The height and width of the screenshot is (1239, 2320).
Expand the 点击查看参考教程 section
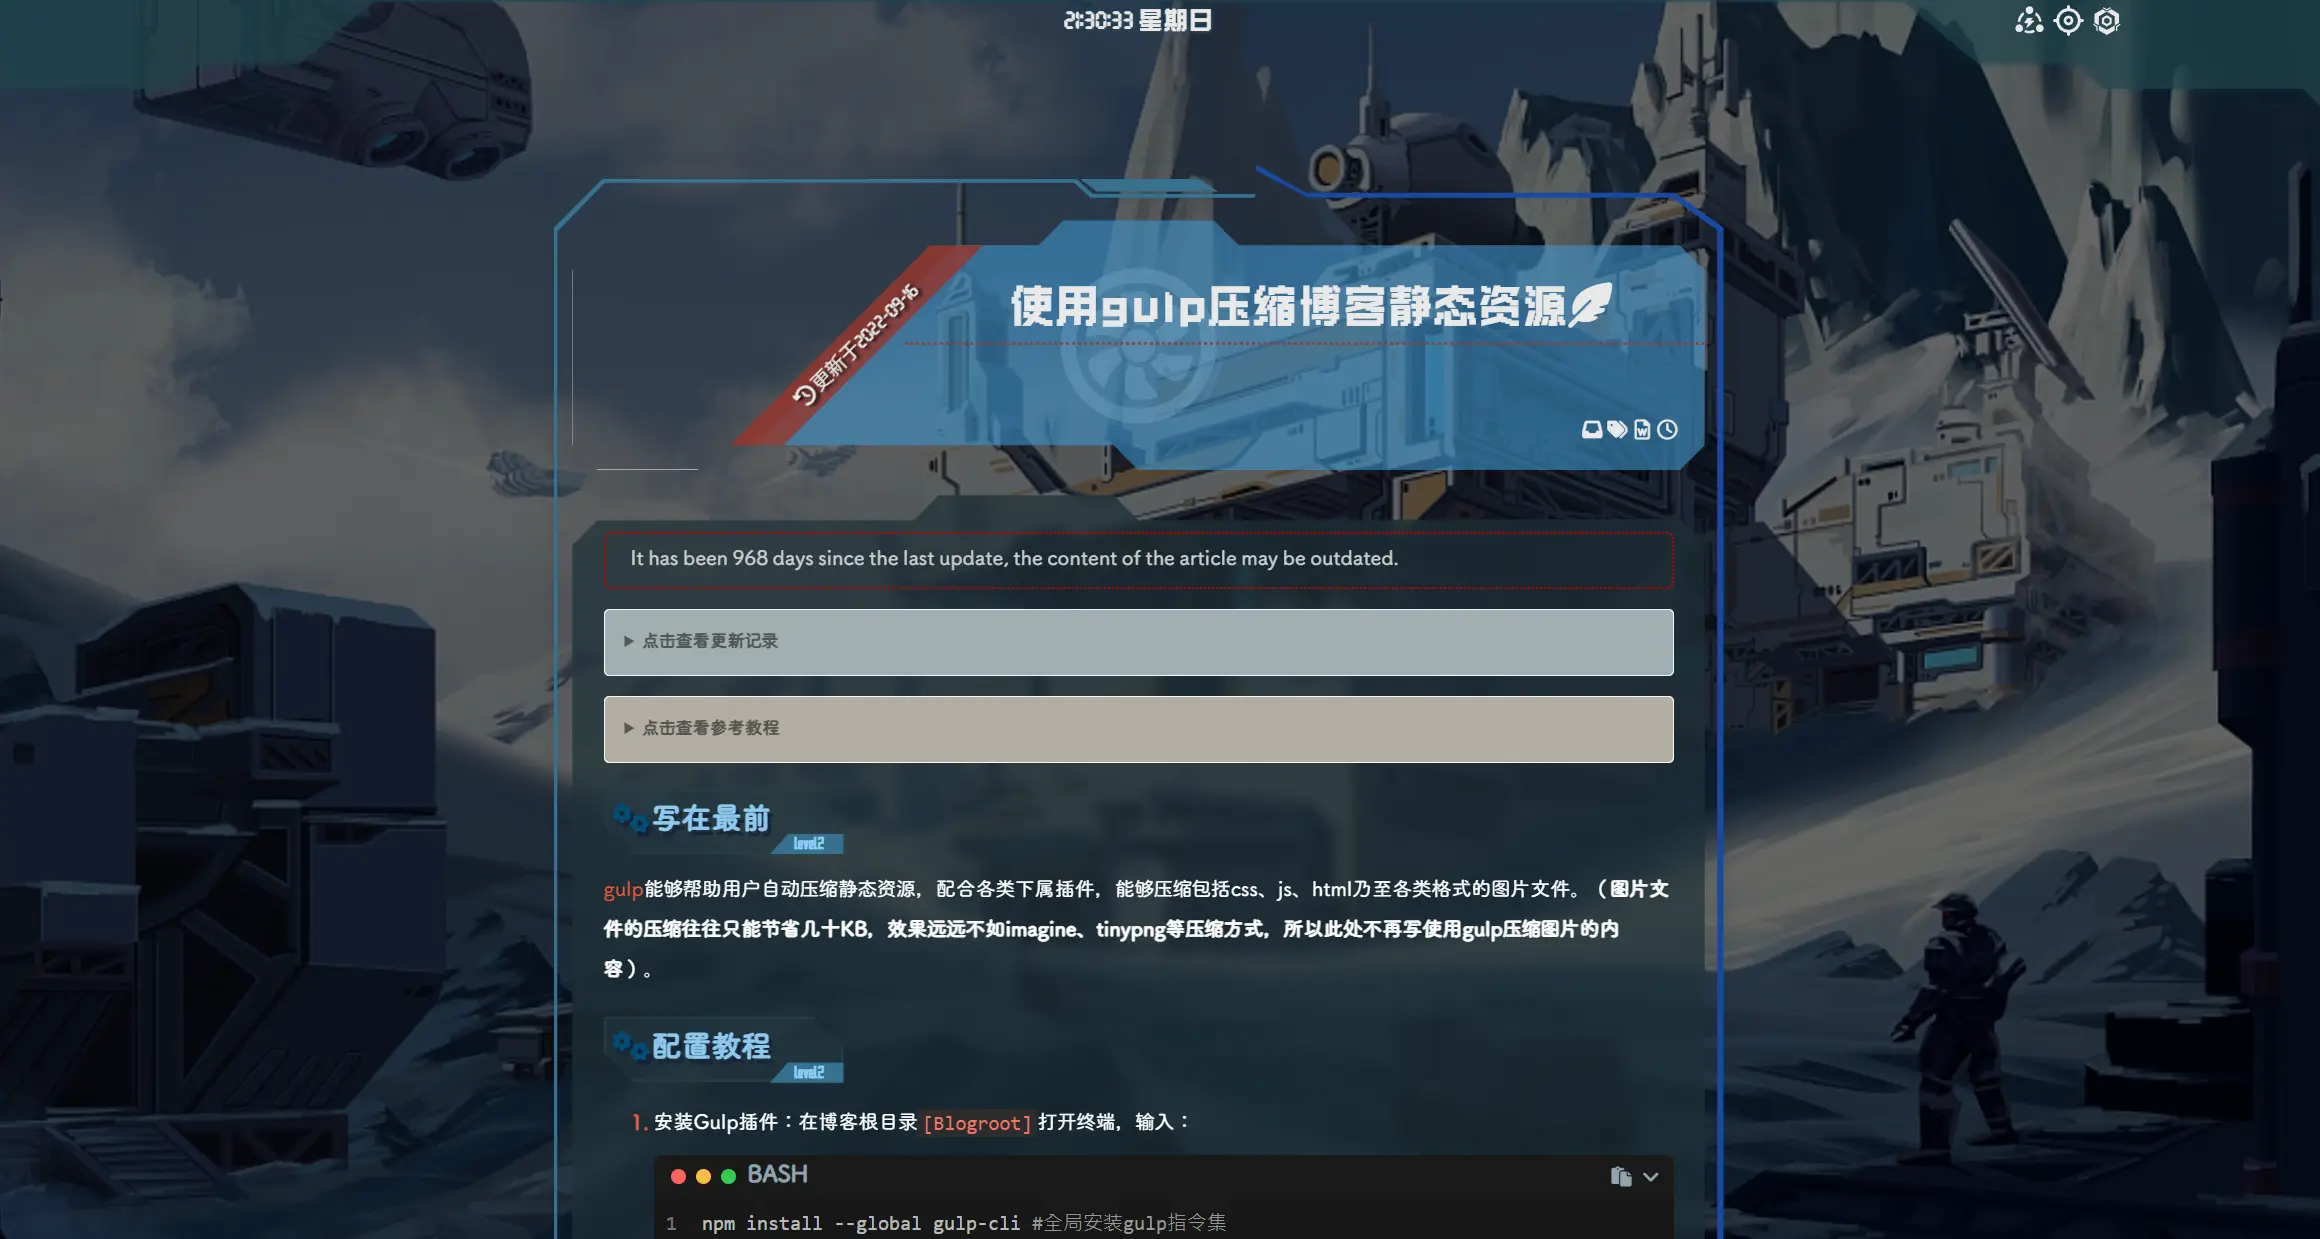pos(1138,729)
